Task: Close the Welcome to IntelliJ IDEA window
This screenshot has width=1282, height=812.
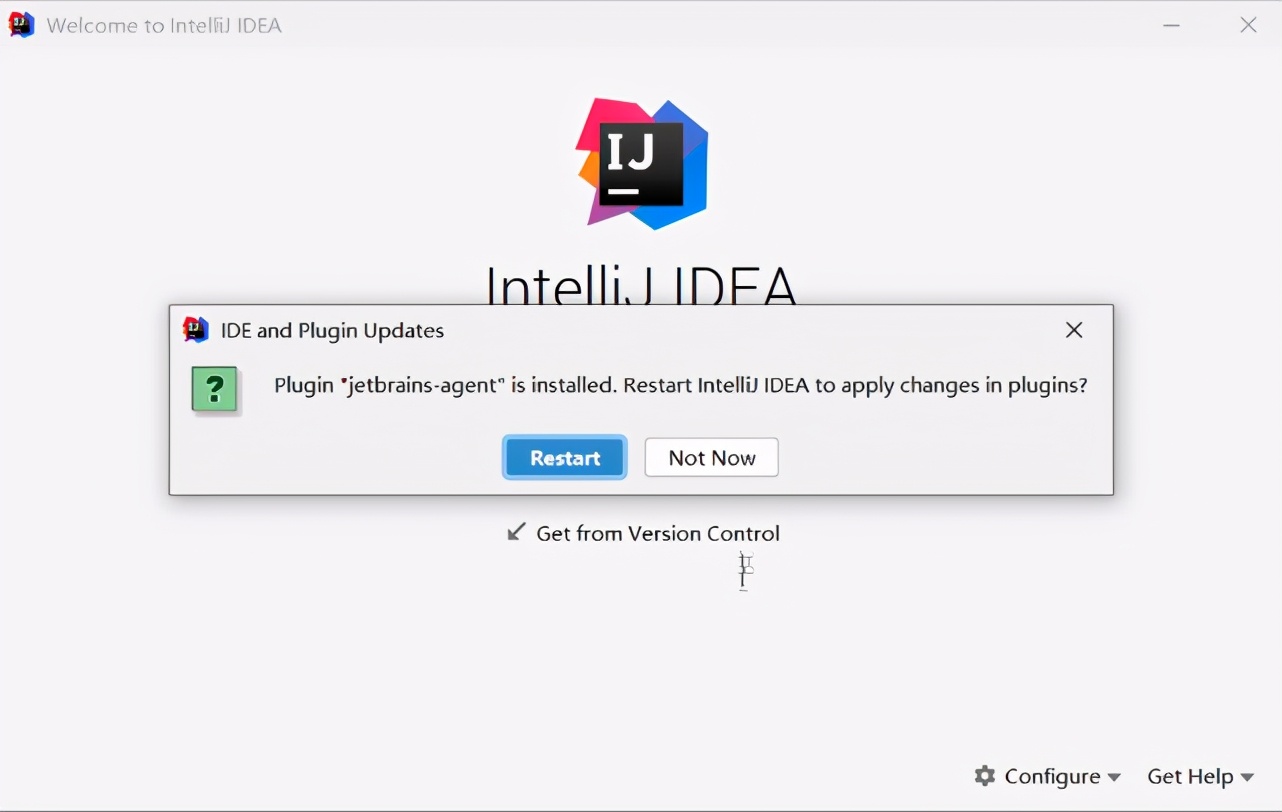Action: [1248, 25]
